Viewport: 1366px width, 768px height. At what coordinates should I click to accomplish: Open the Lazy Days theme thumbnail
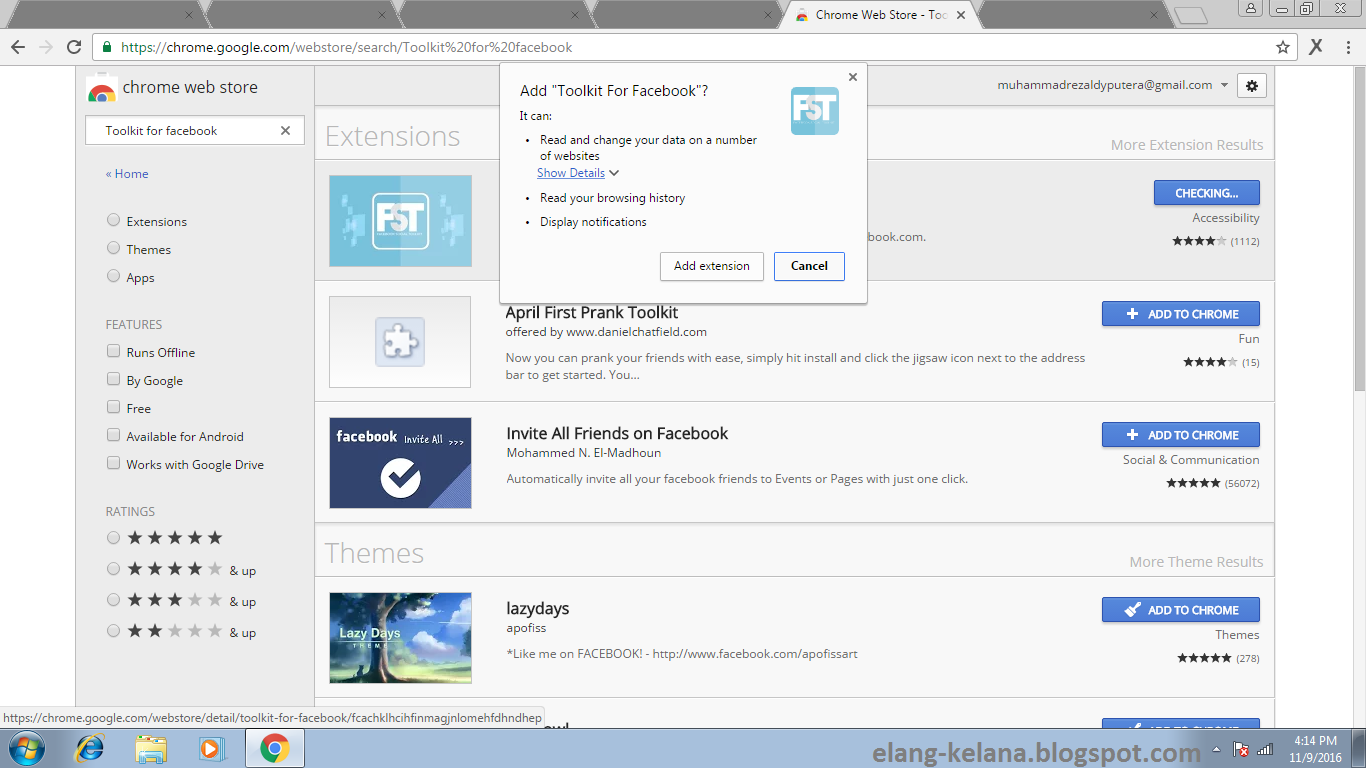click(400, 638)
